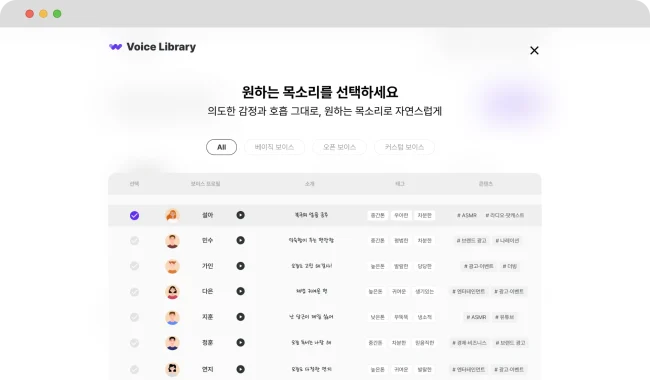Click the 우아한 tag in 설아's row

click(x=401, y=215)
